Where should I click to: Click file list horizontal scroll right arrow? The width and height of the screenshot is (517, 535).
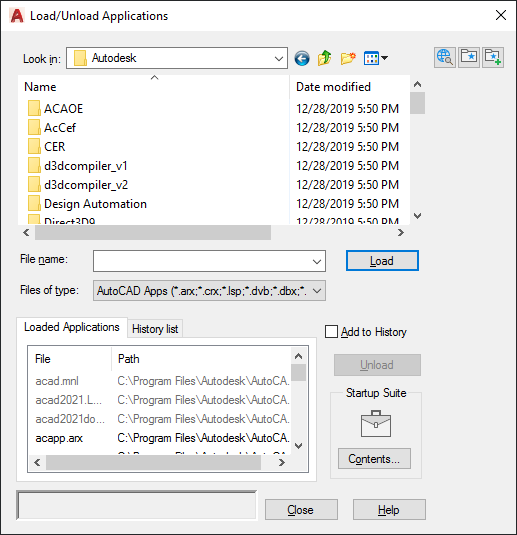coord(401,233)
